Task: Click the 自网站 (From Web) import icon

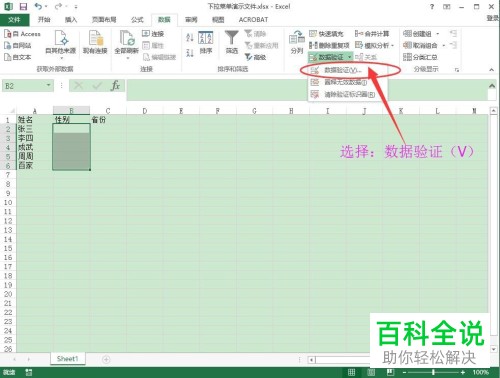Action: [7, 46]
